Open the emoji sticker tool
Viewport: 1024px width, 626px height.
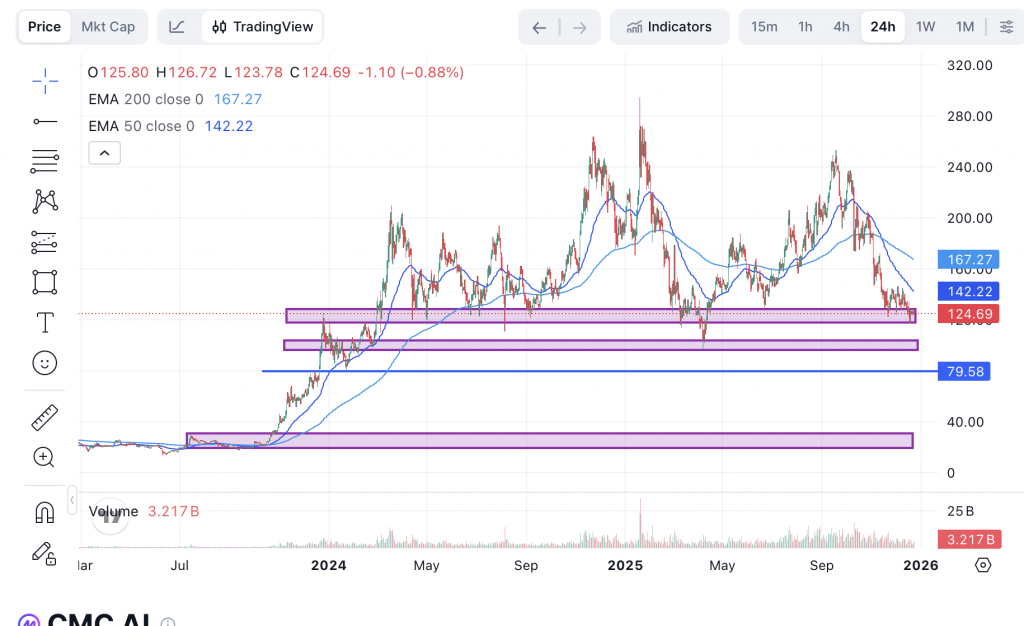[x=44, y=363]
